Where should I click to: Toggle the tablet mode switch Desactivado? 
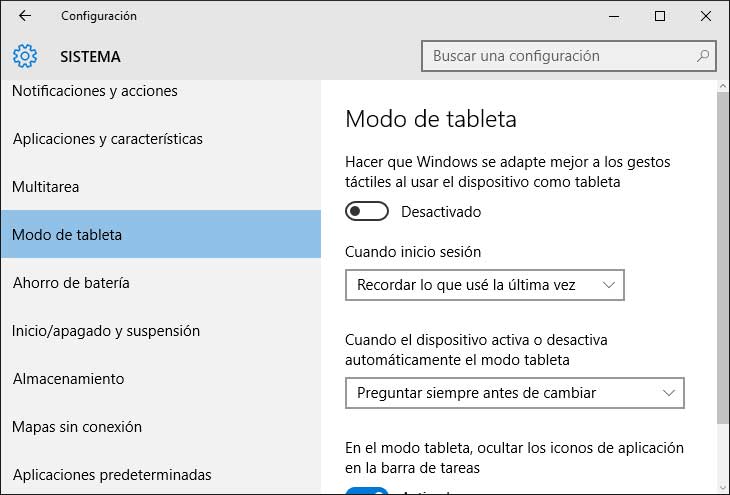(366, 212)
